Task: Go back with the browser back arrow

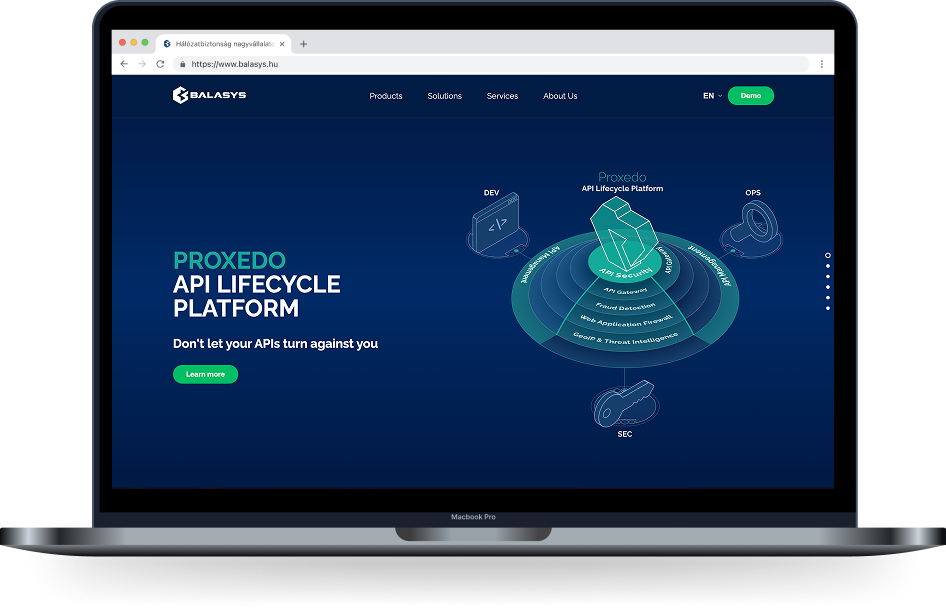Action: 124,63
